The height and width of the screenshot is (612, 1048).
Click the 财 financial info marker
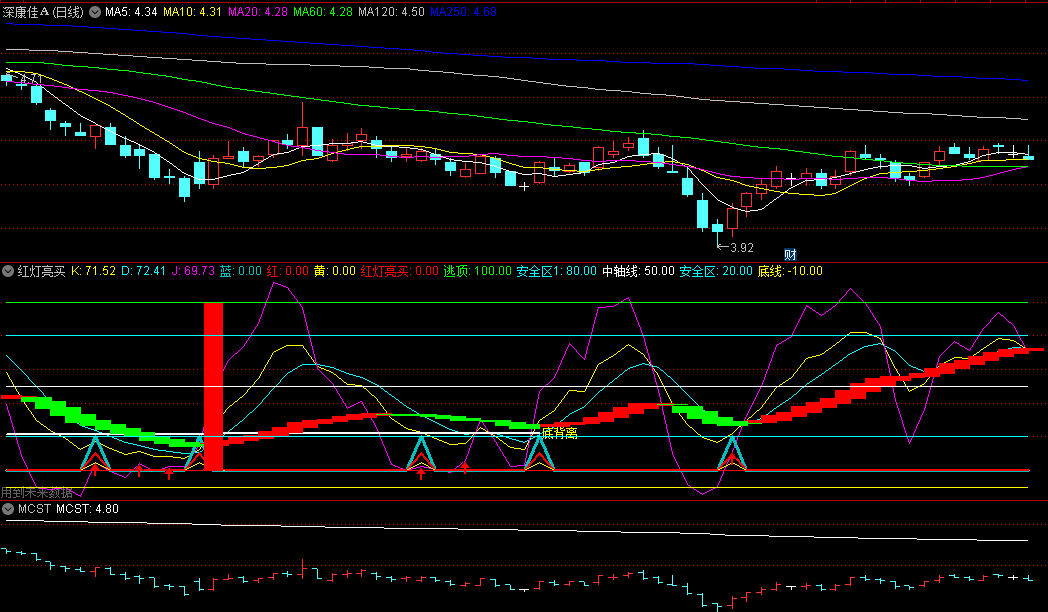point(790,255)
